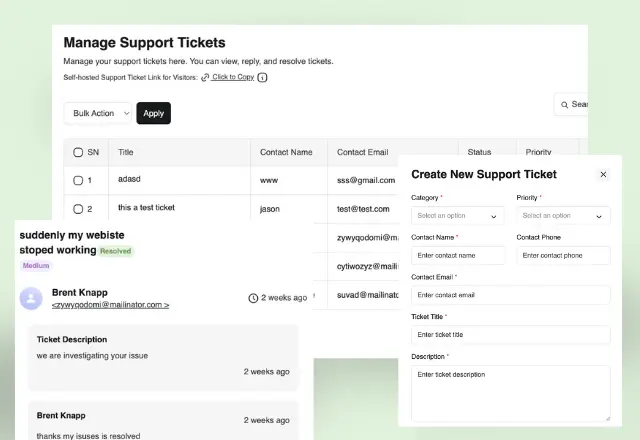
Task: Click the Click to Copy link
Action: [x=233, y=77]
